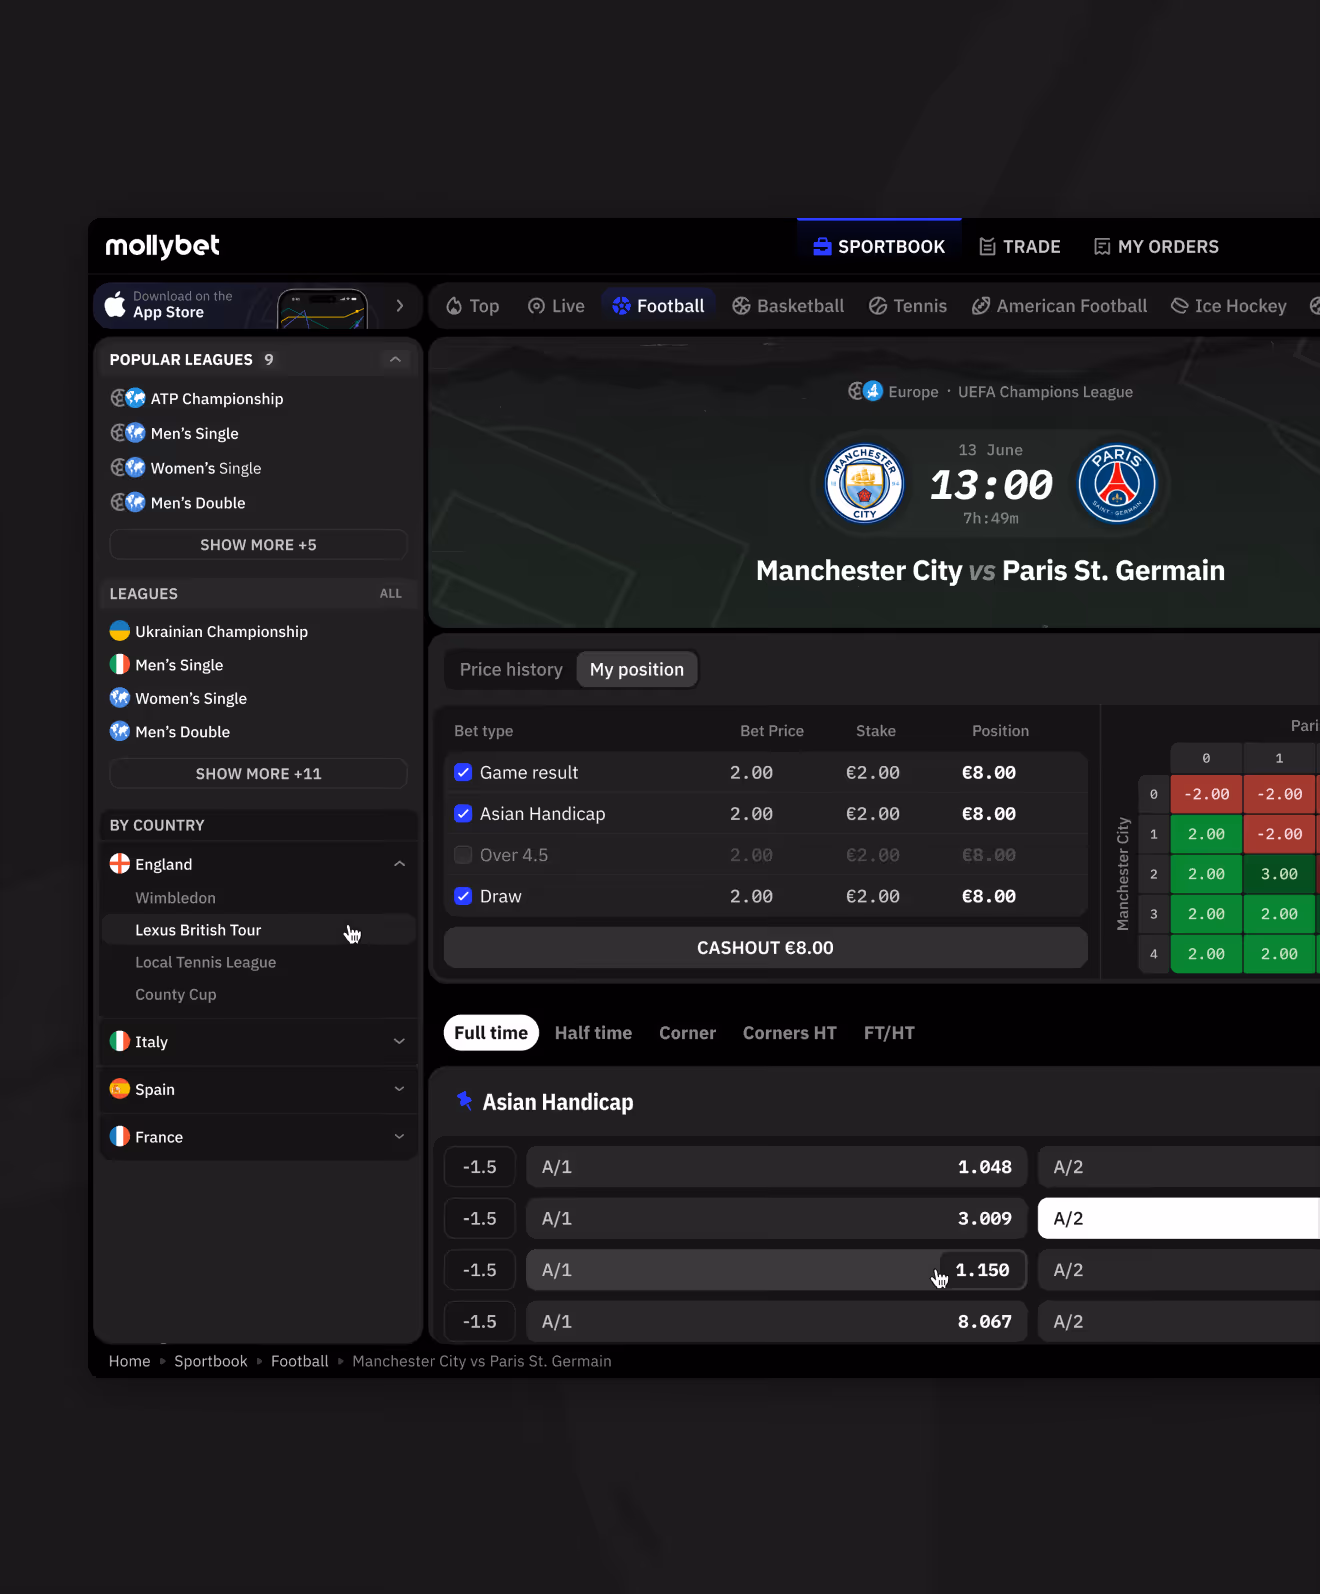Select the A/1 odds 1.048 bet
1320x1594 pixels.
point(776,1167)
